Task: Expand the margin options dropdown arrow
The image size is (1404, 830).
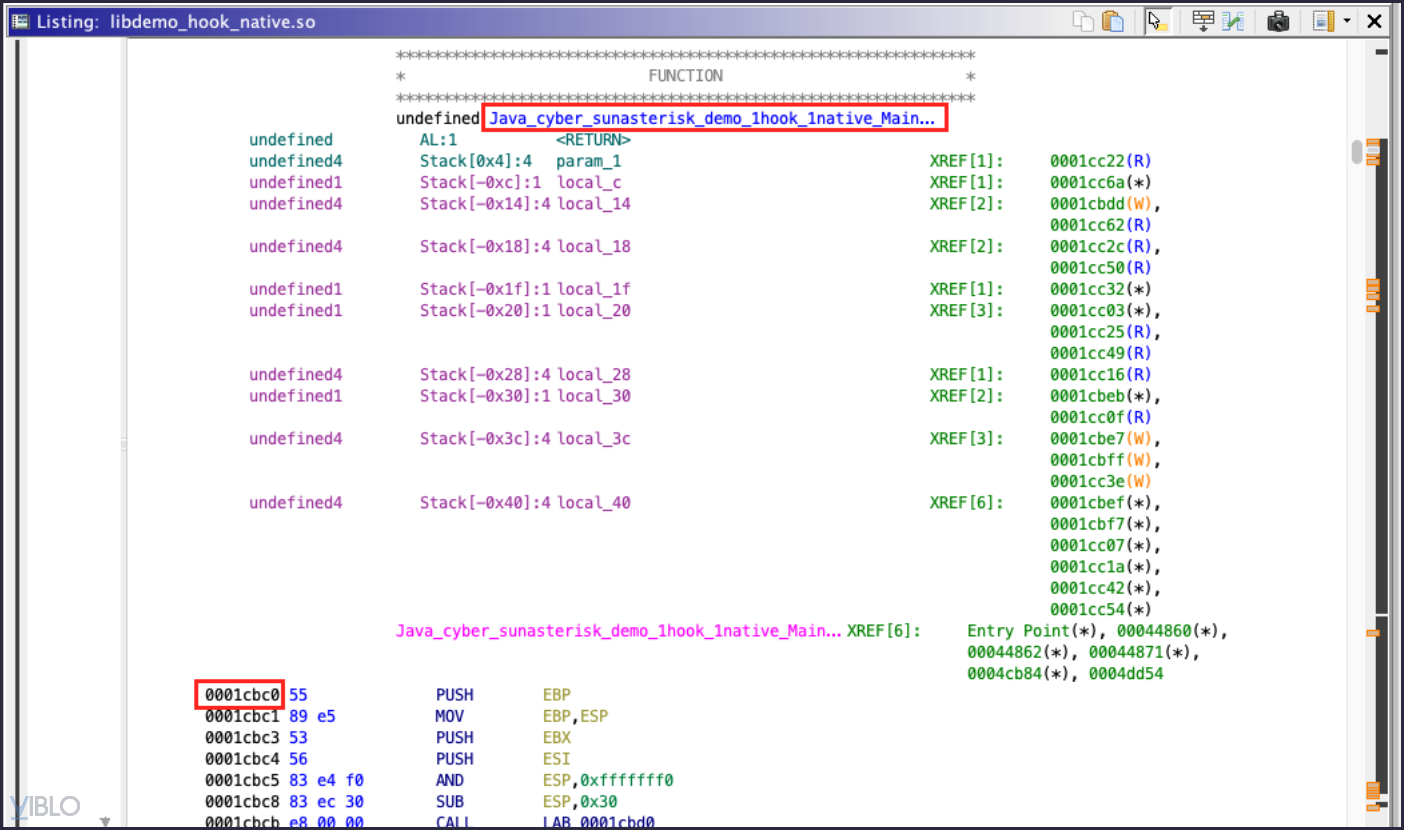Action: (x=1346, y=21)
